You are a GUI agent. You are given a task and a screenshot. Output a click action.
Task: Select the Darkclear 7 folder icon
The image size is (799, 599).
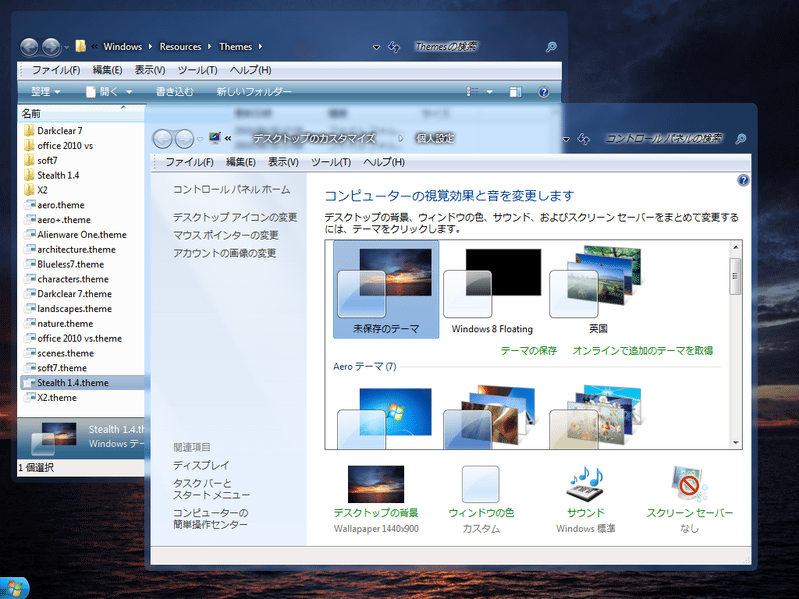coord(30,130)
